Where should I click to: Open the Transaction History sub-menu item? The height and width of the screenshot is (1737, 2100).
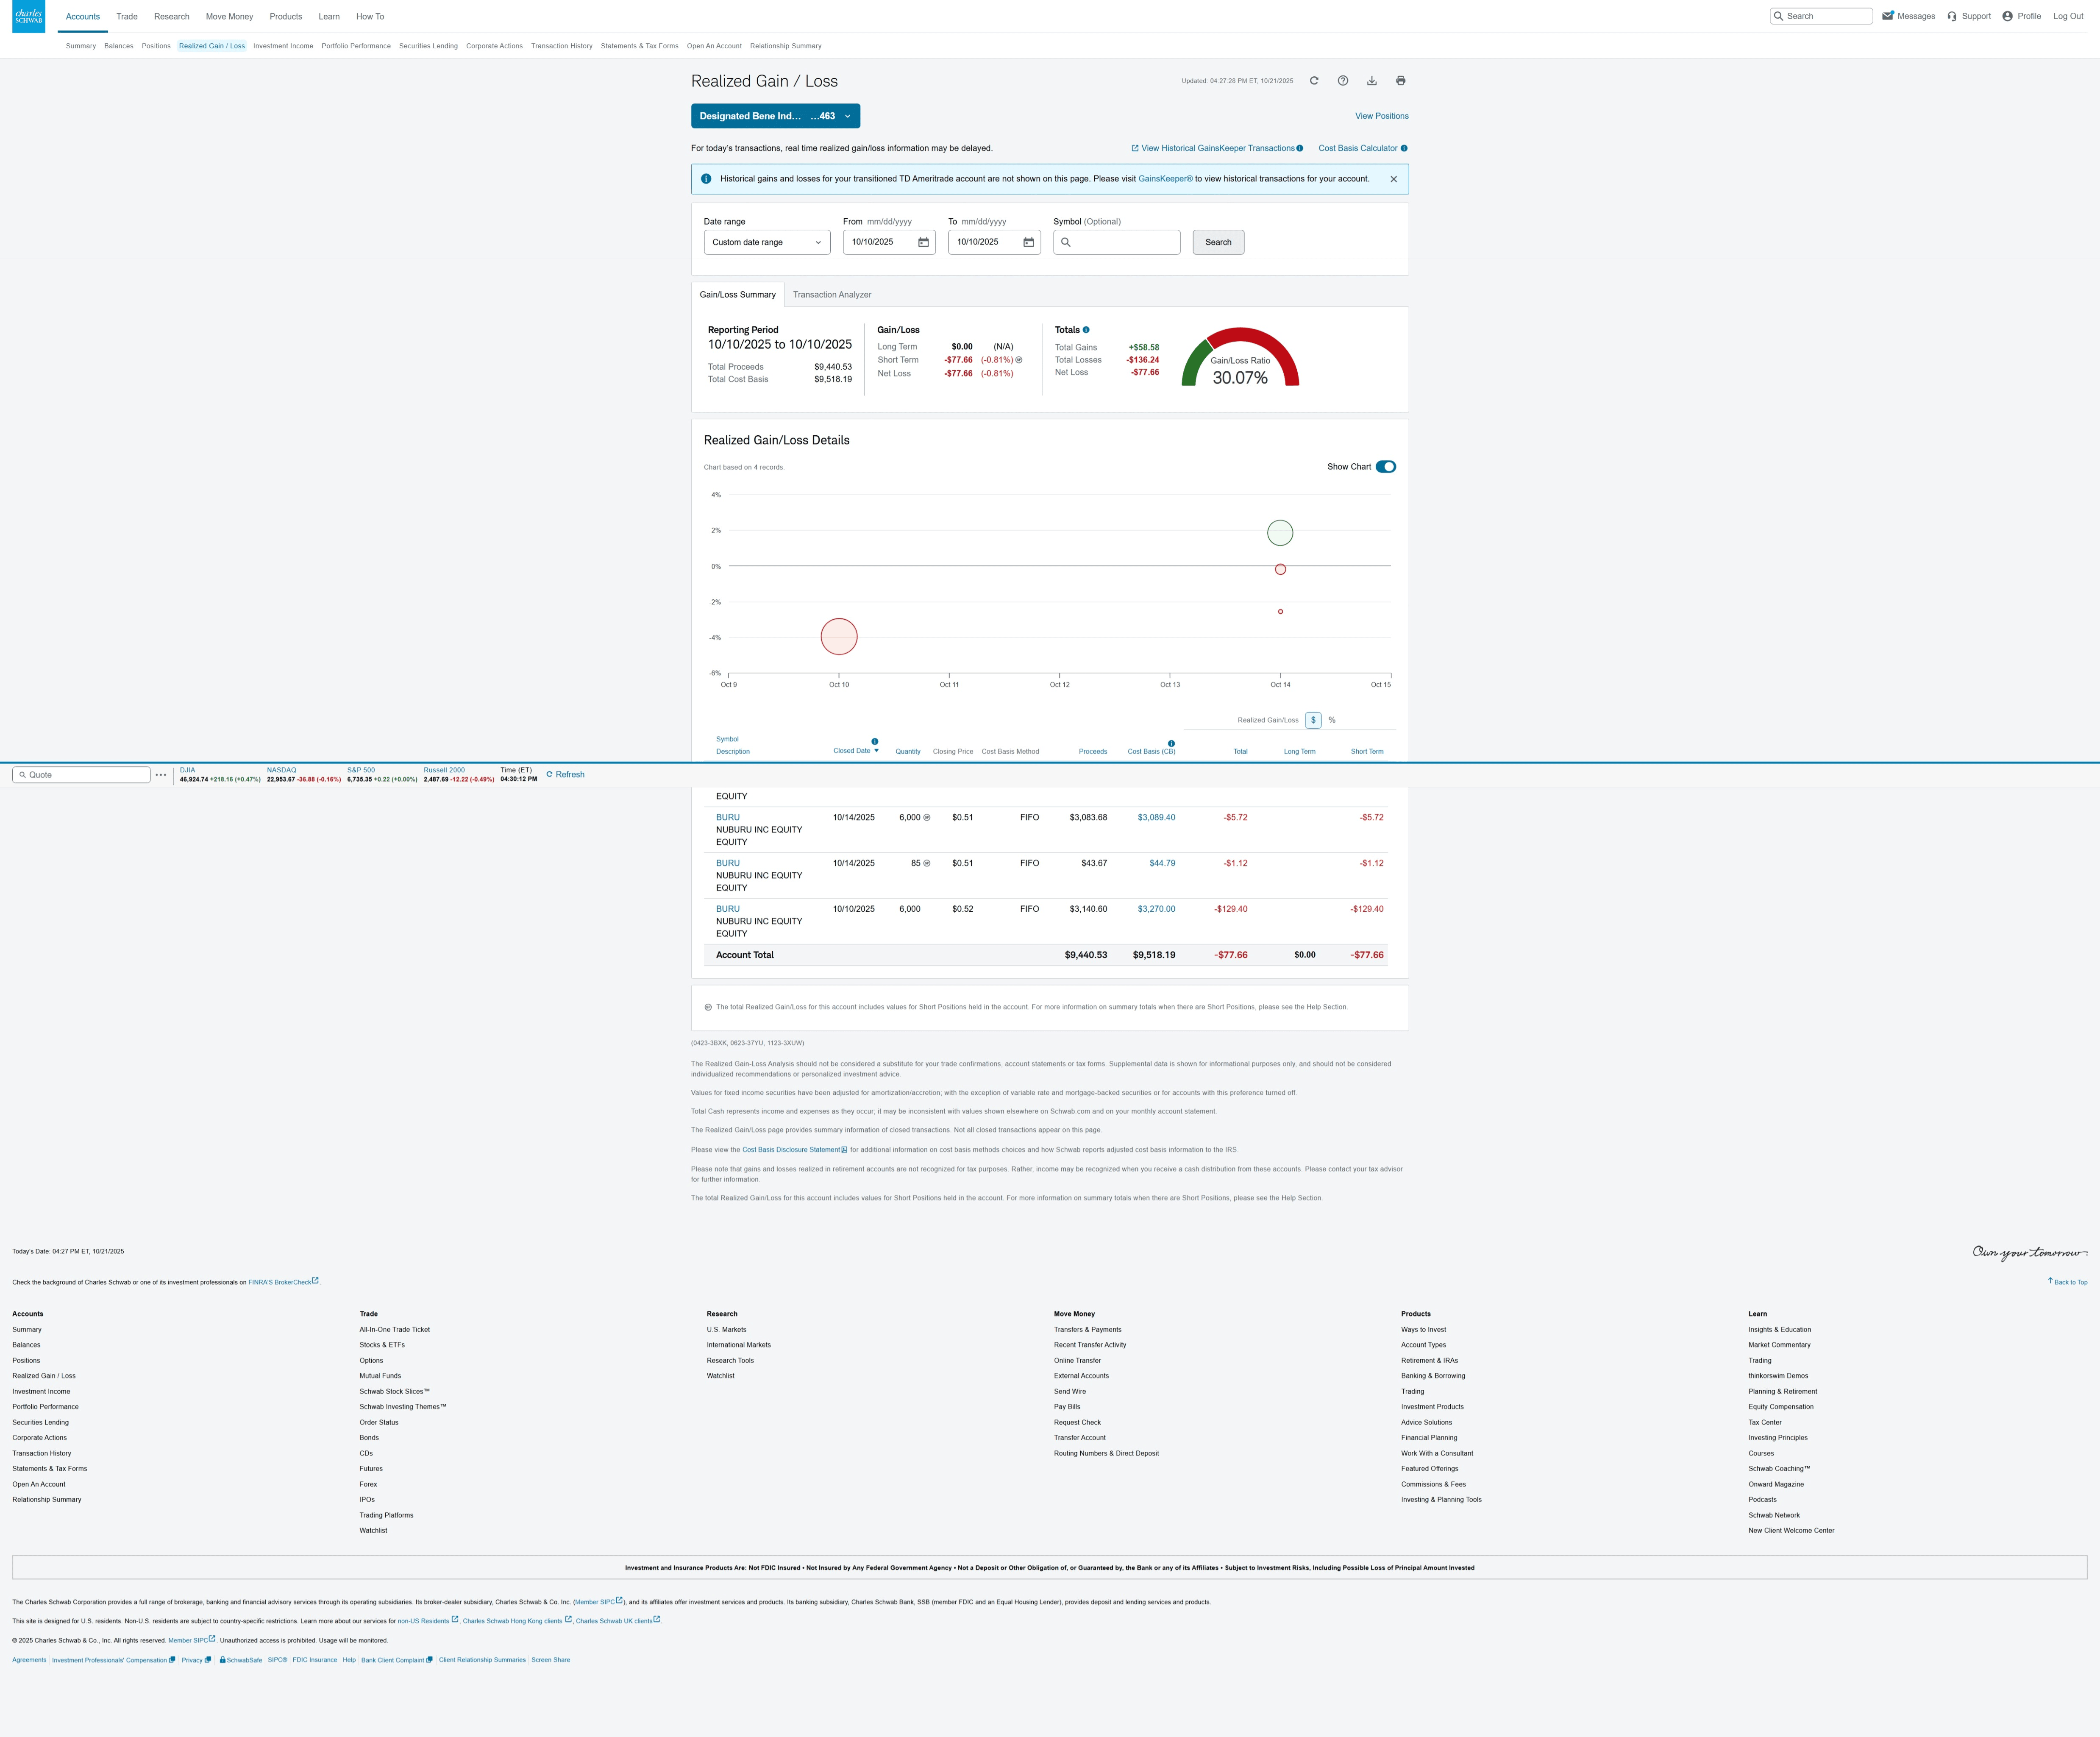(561, 46)
